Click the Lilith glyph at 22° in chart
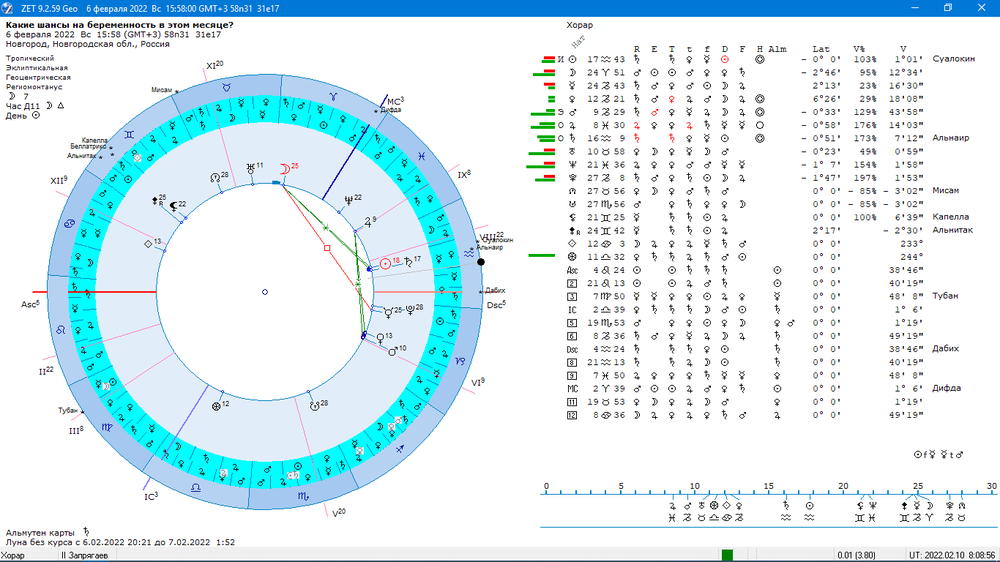The image size is (1000, 562). (x=173, y=205)
